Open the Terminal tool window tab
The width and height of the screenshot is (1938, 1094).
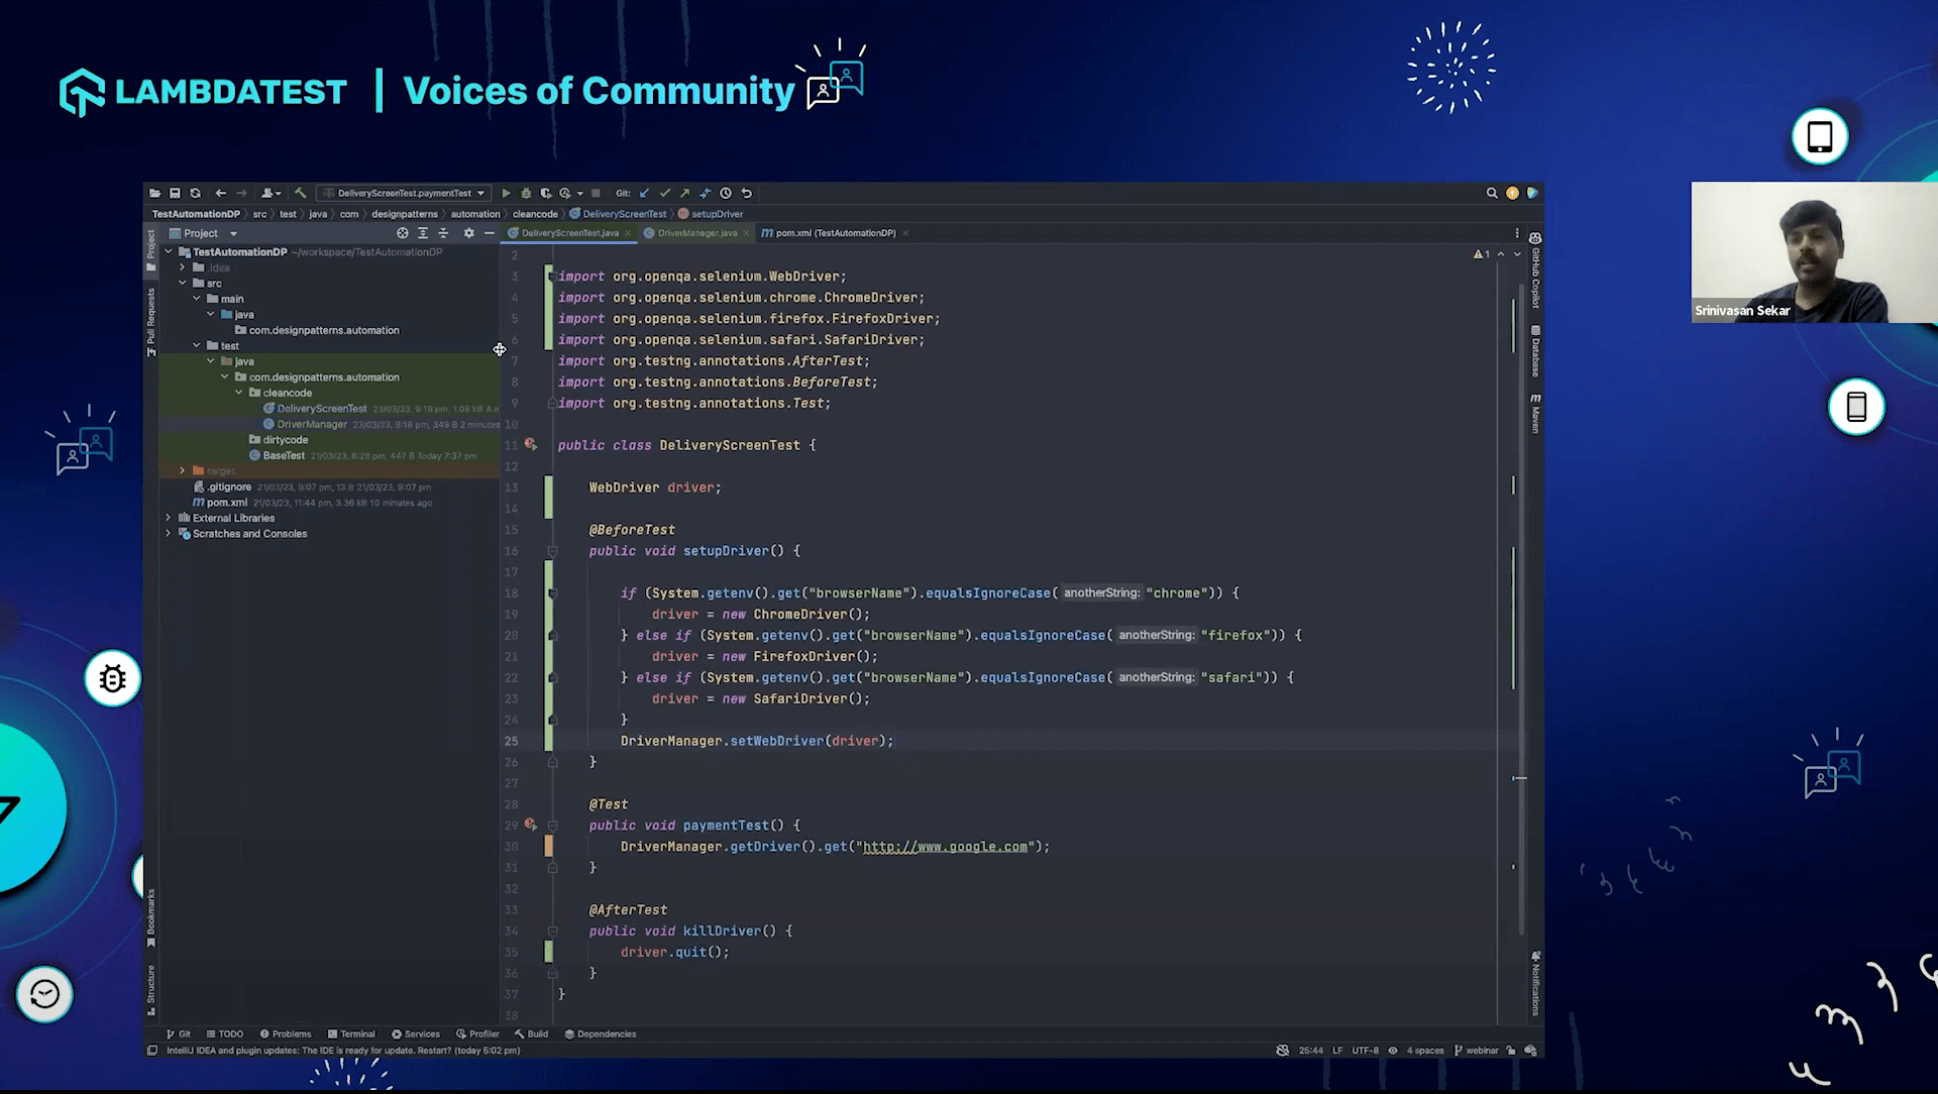[x=351, y=1034]
